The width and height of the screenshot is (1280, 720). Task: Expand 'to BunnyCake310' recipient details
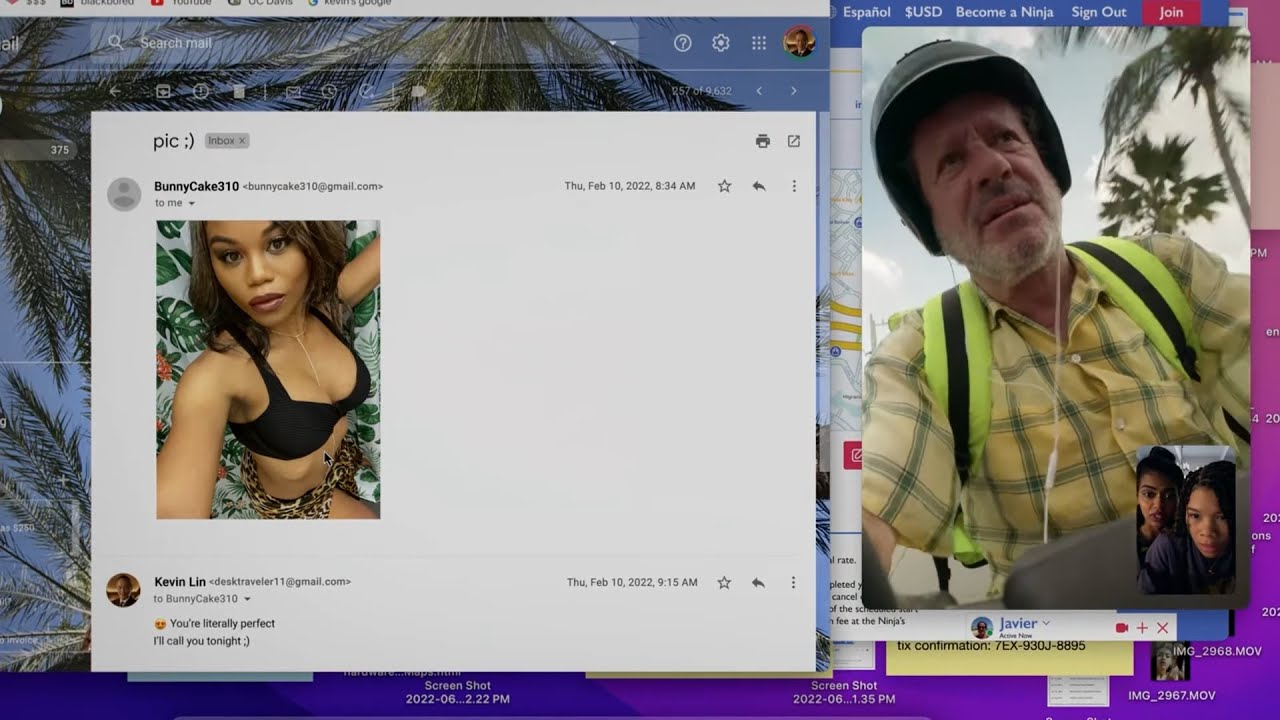[x=247, y=599]
